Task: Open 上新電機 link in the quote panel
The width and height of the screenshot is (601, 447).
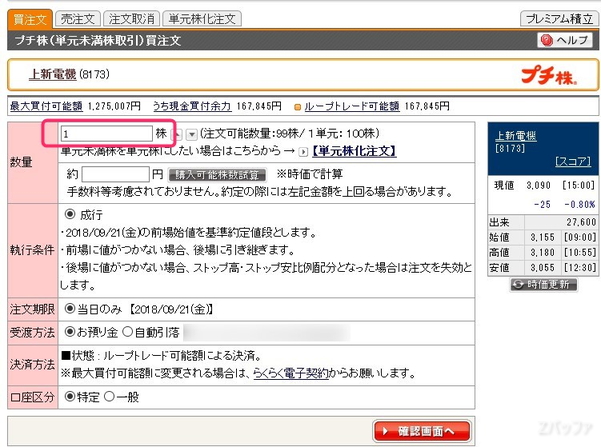Action: point(516,136)
